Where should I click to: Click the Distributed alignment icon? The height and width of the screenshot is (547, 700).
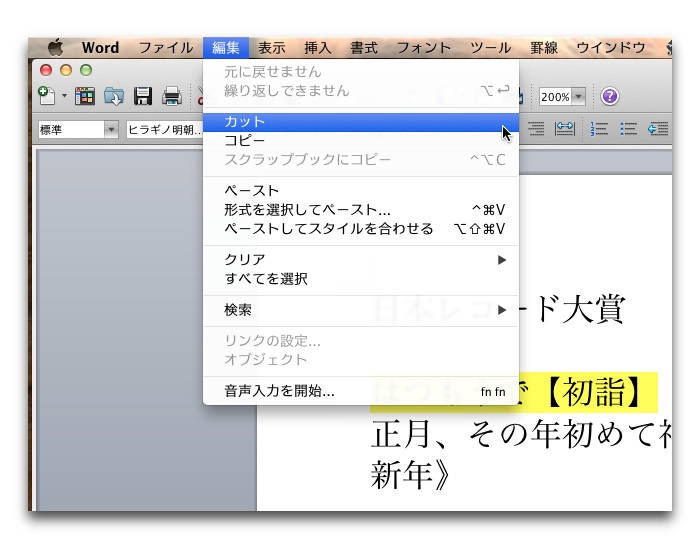click(565, 129)
